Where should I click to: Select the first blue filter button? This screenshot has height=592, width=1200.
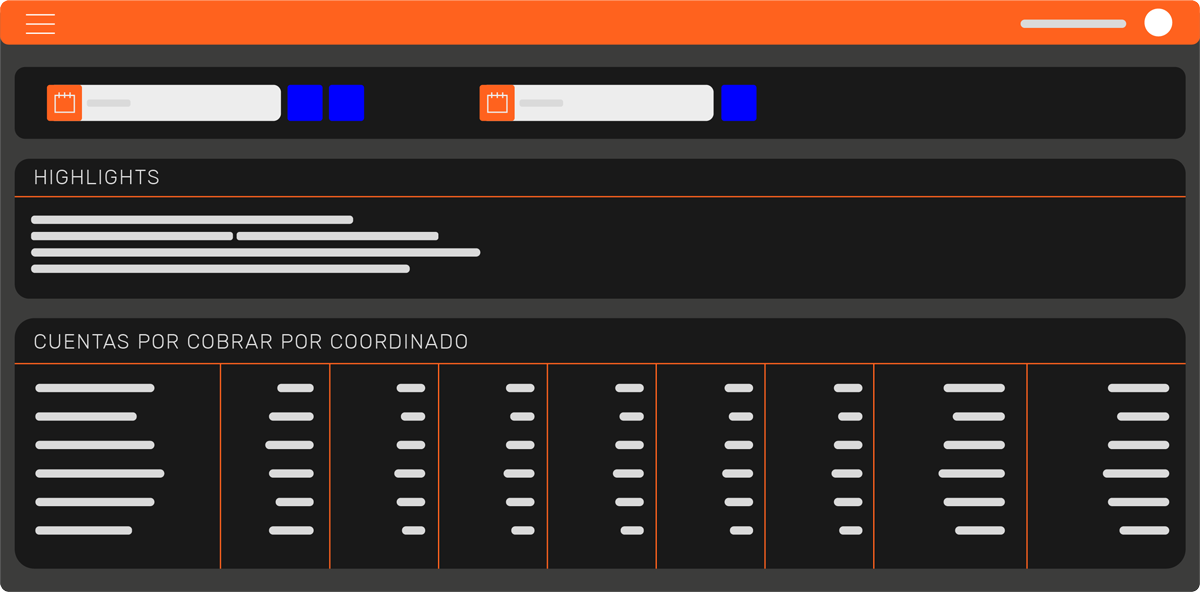tap(305, 102)
